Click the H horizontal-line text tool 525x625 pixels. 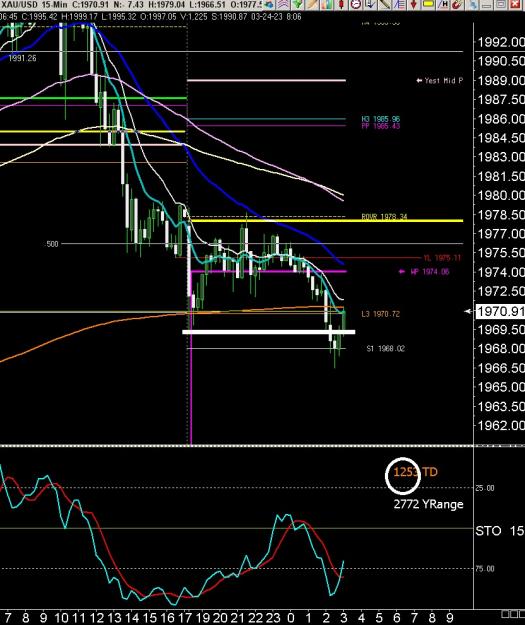443,4
